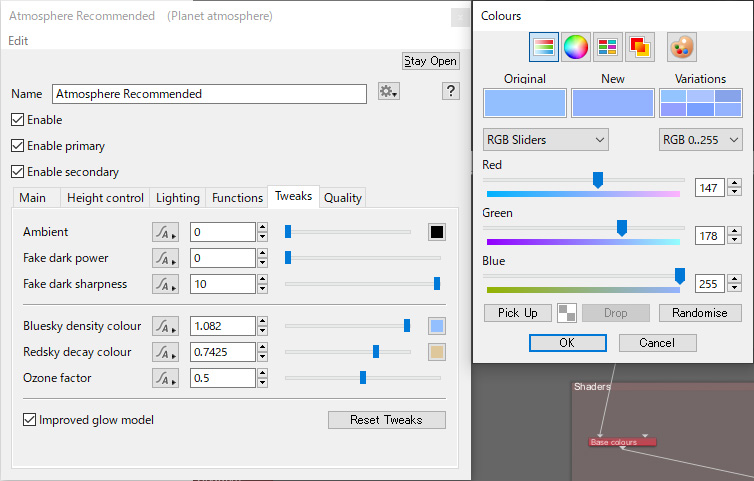
Task: Open the question mark help button
Action: 451,91
